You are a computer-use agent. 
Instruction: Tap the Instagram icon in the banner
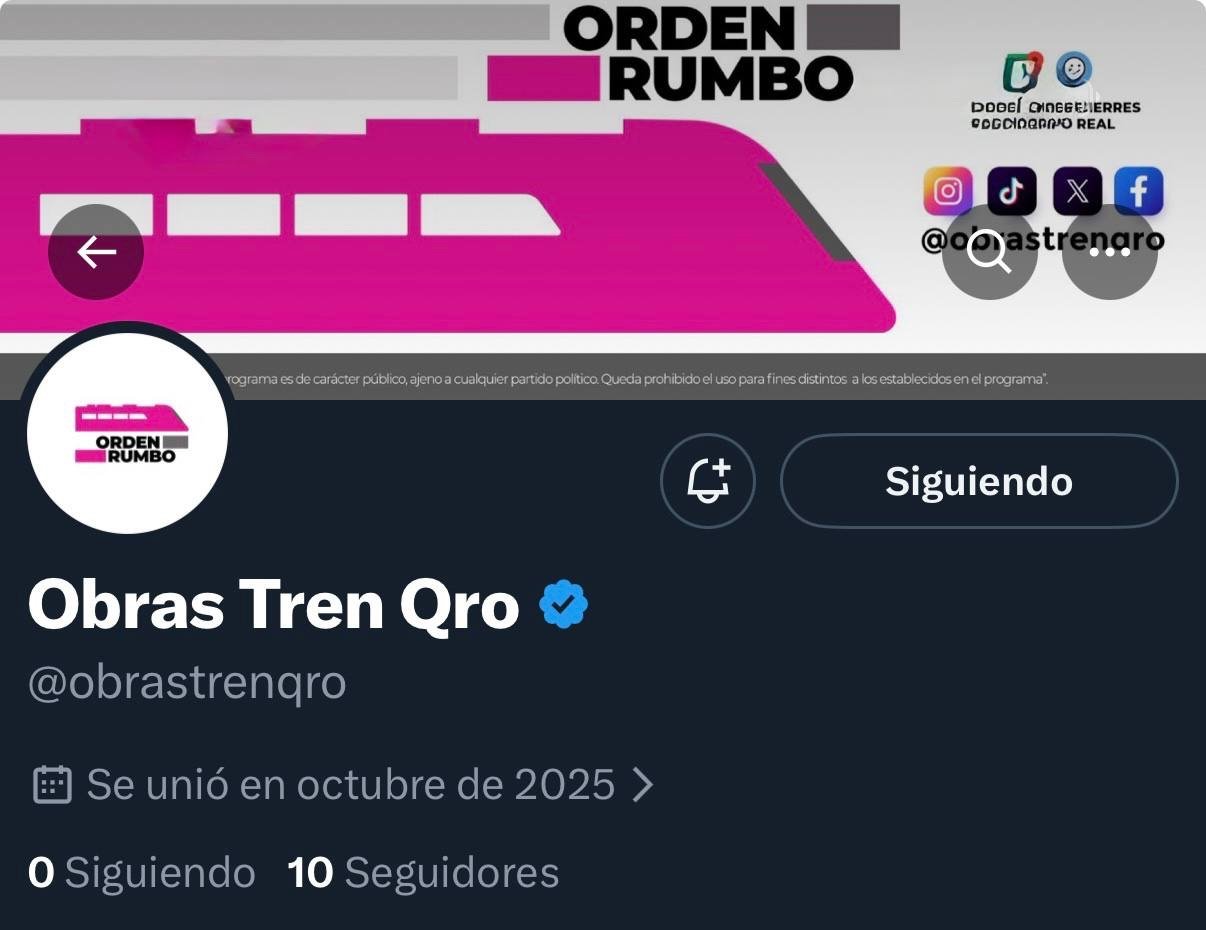click(x=948, y=191)
